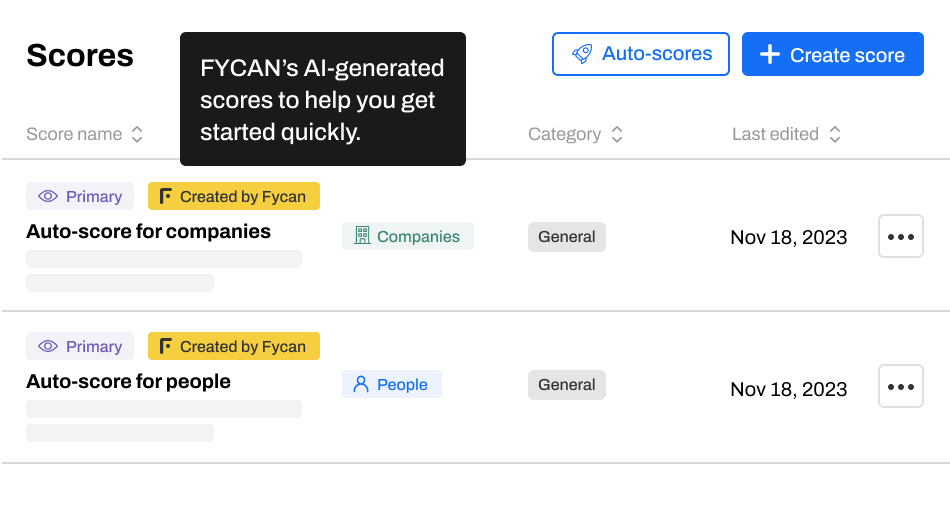The image size is (950, 532).
Task: Open three-dot menu for Auto-score for companies
Action: 900,236
